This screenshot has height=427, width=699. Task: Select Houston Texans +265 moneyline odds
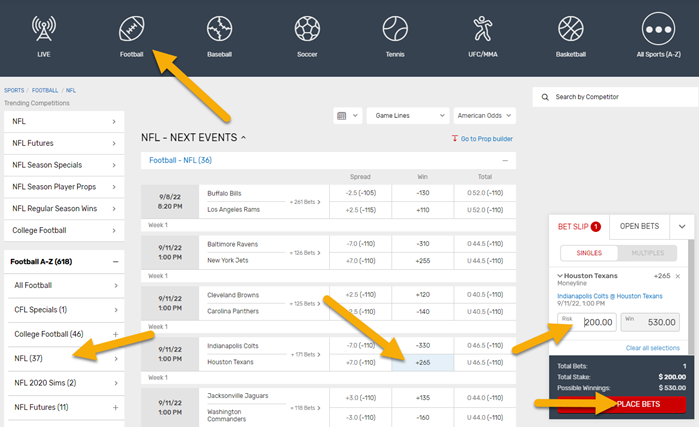coord(422,362)
